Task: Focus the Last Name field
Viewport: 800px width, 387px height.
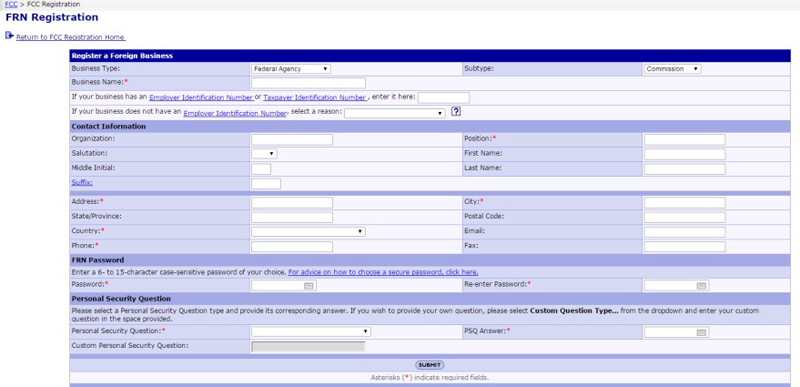Action: (x=685, y=169)
